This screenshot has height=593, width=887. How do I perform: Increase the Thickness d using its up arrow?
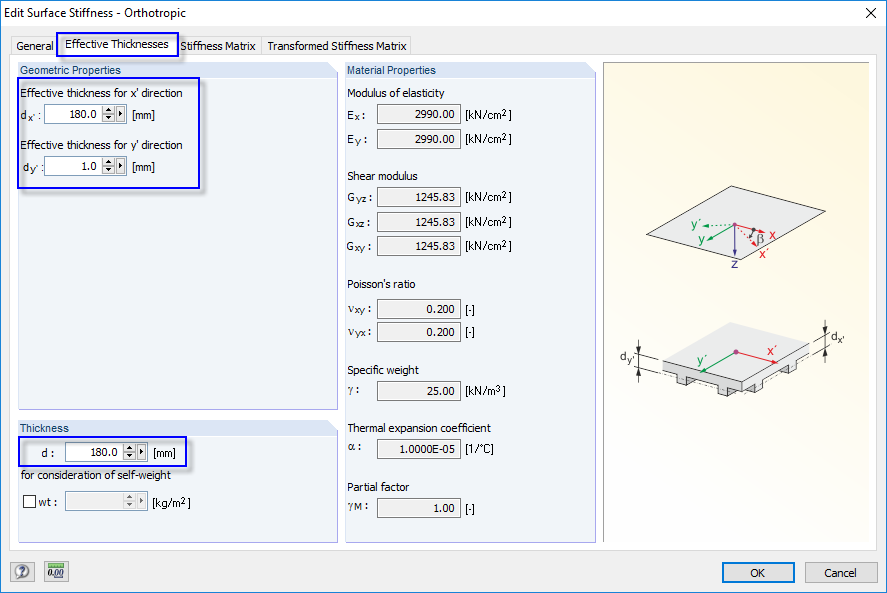pyautogui.click(x=129, y=448)
